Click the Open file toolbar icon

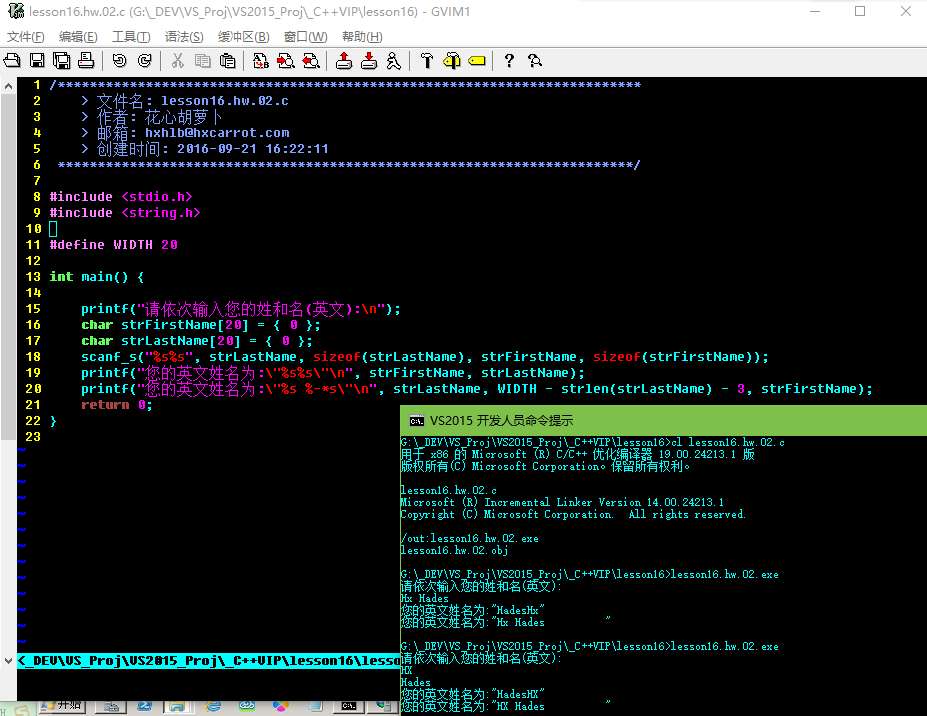pyautogui.click(x=12, y=60)
